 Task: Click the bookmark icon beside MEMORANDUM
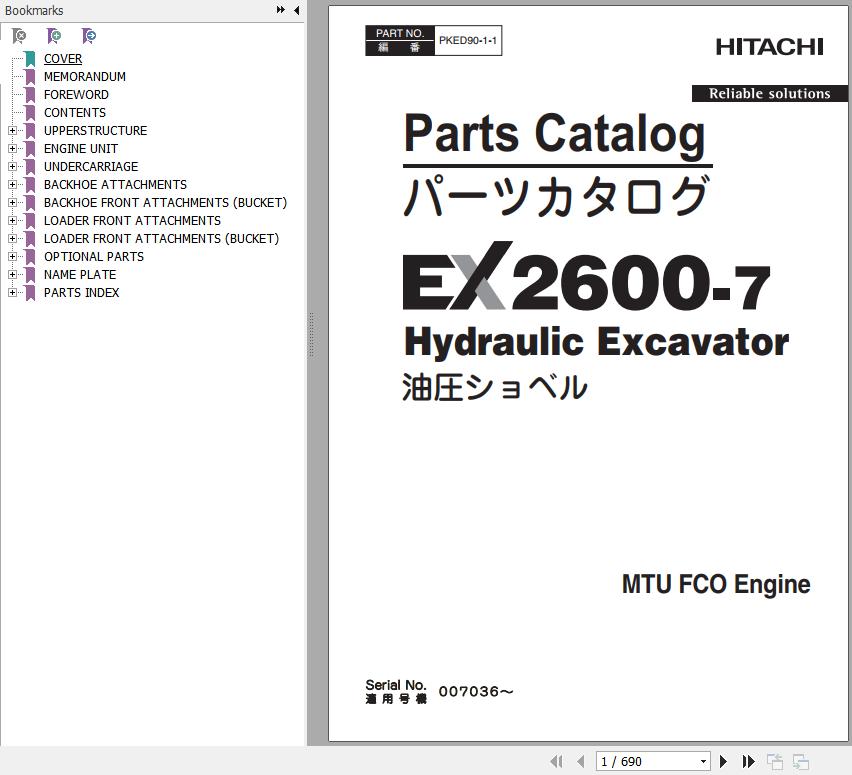pos(30,77)
